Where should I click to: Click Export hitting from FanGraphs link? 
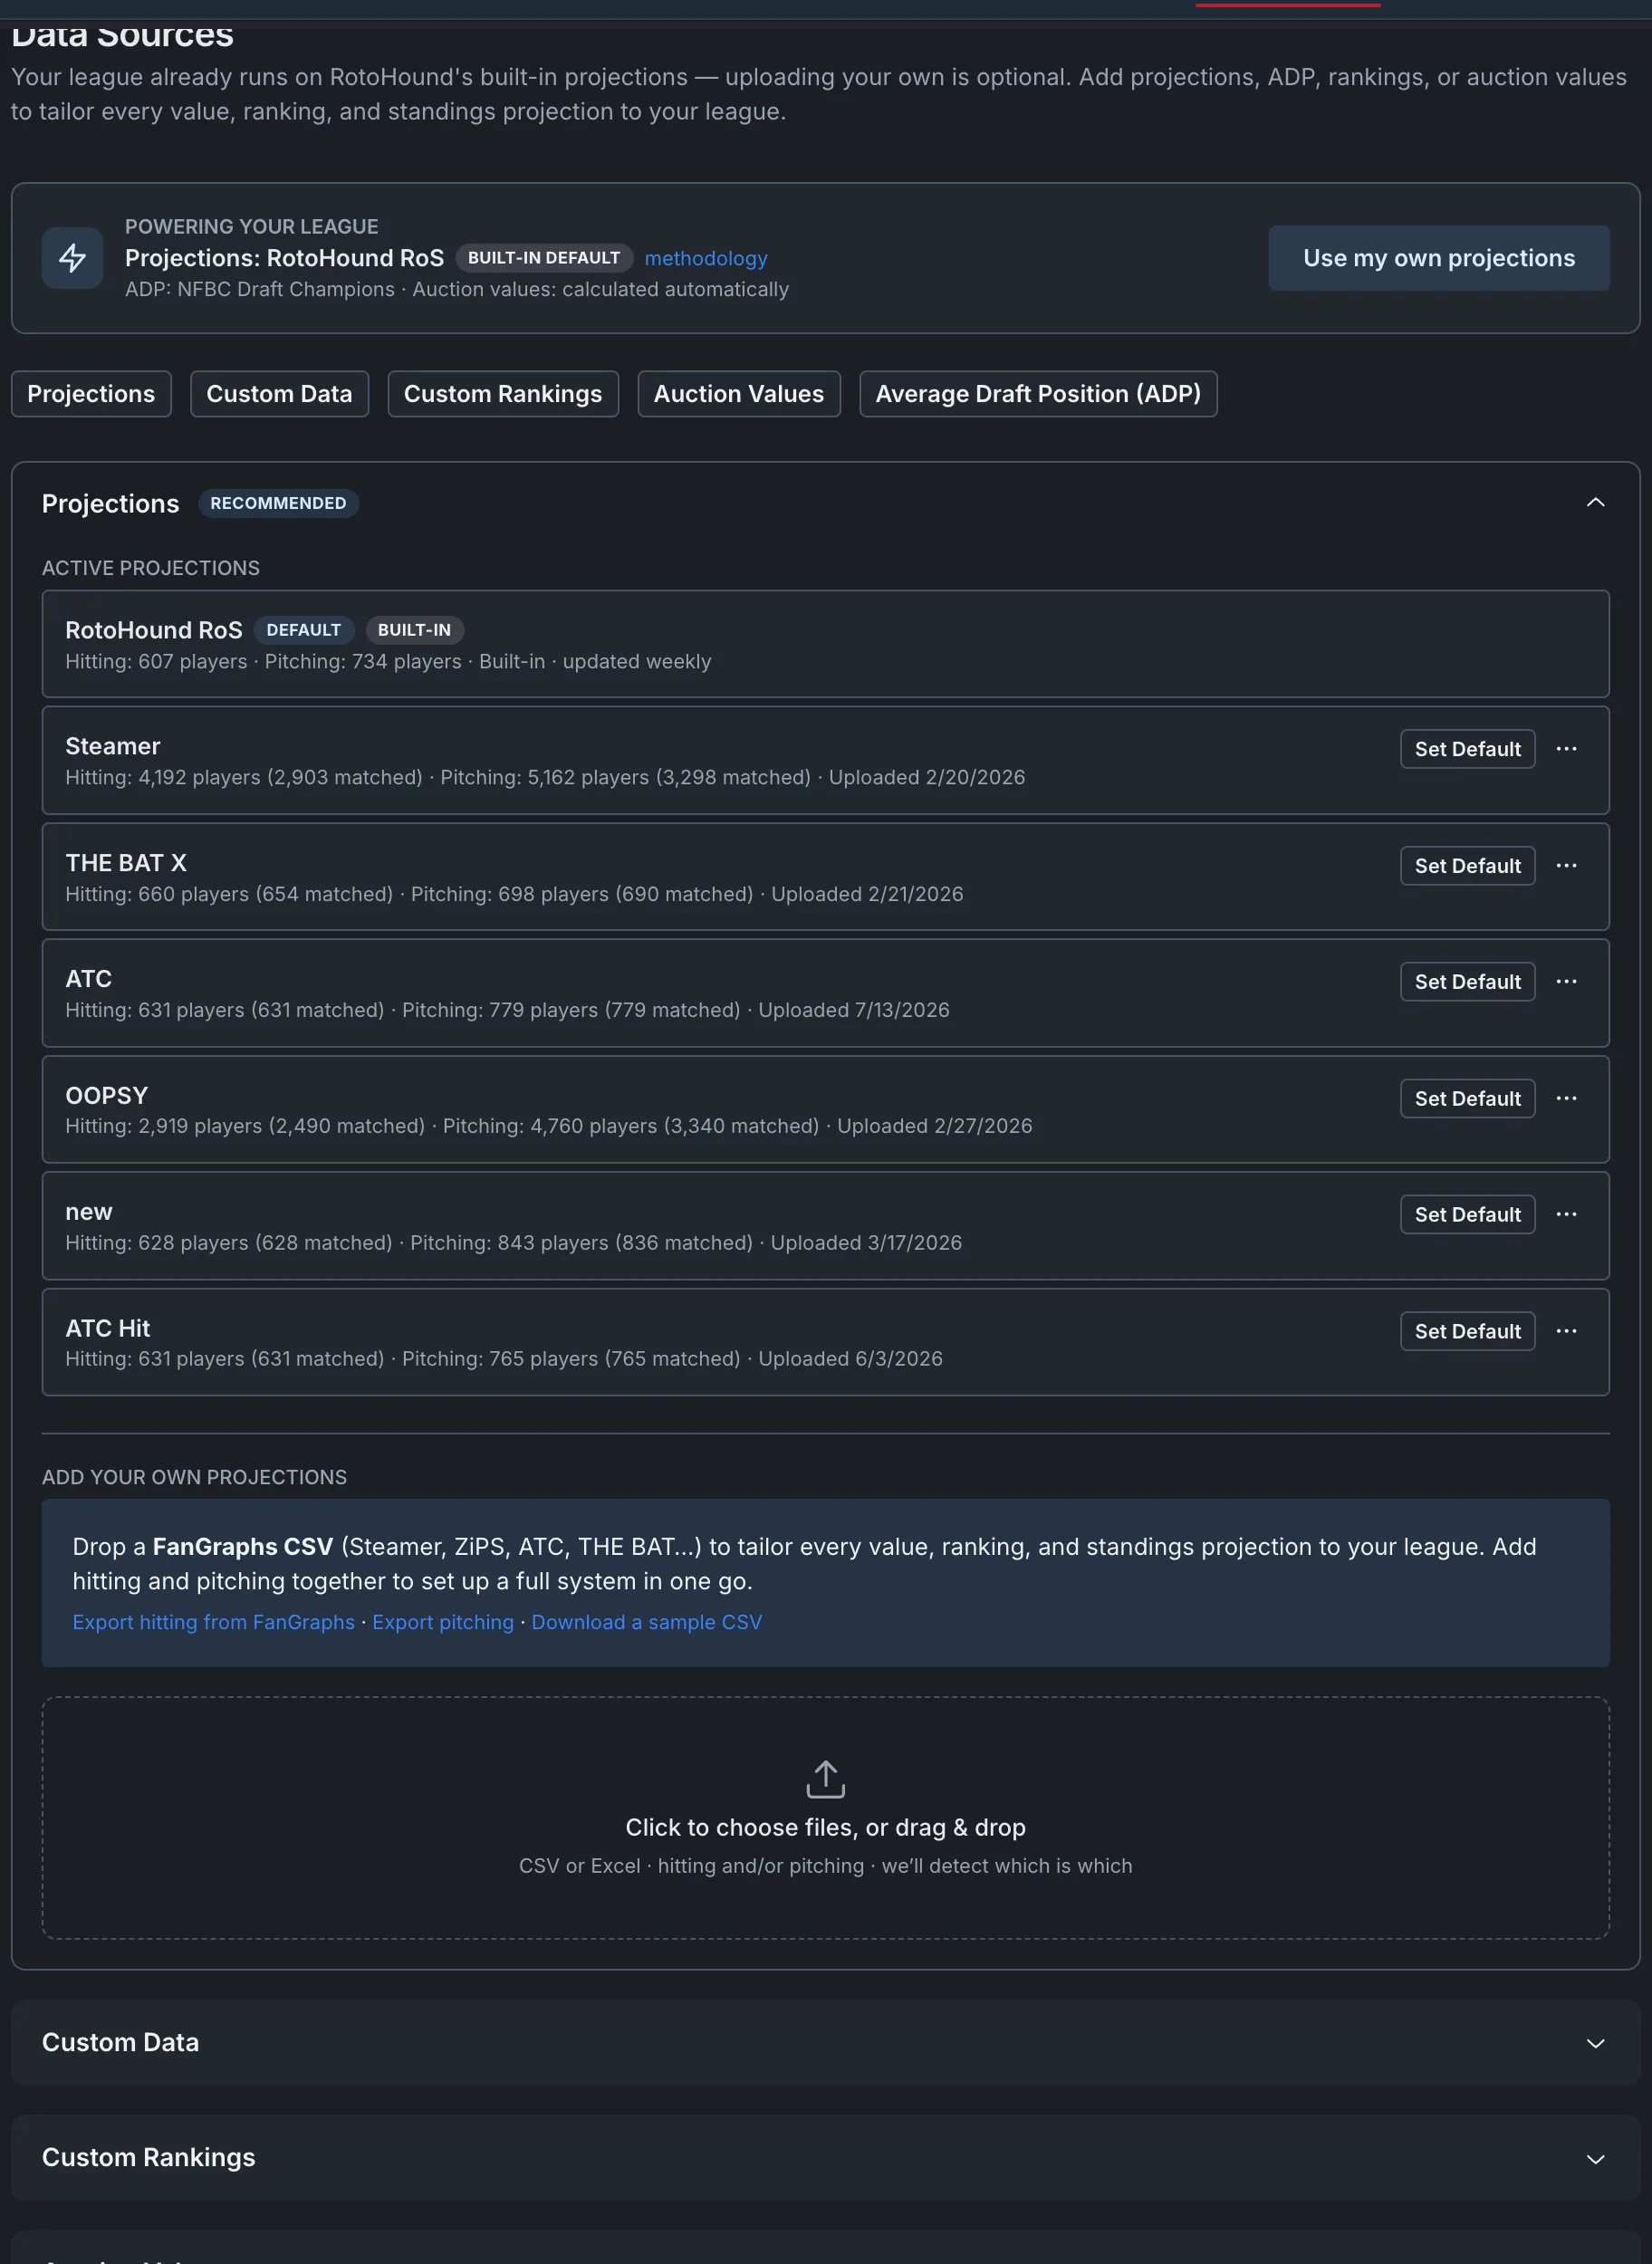(x=213, y=1622)
